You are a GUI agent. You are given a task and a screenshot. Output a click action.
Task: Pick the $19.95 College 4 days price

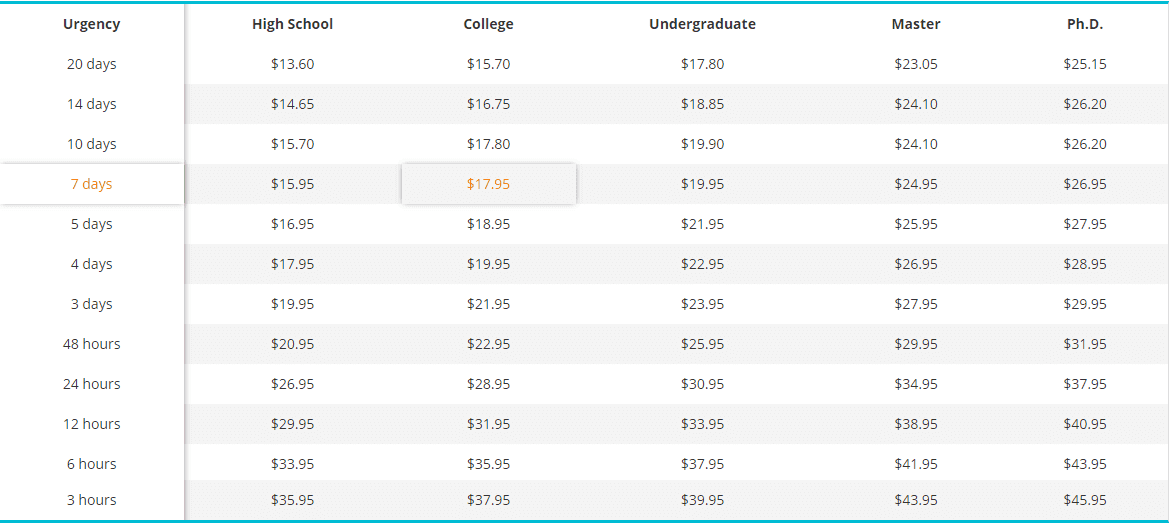[x=489, y=264]
